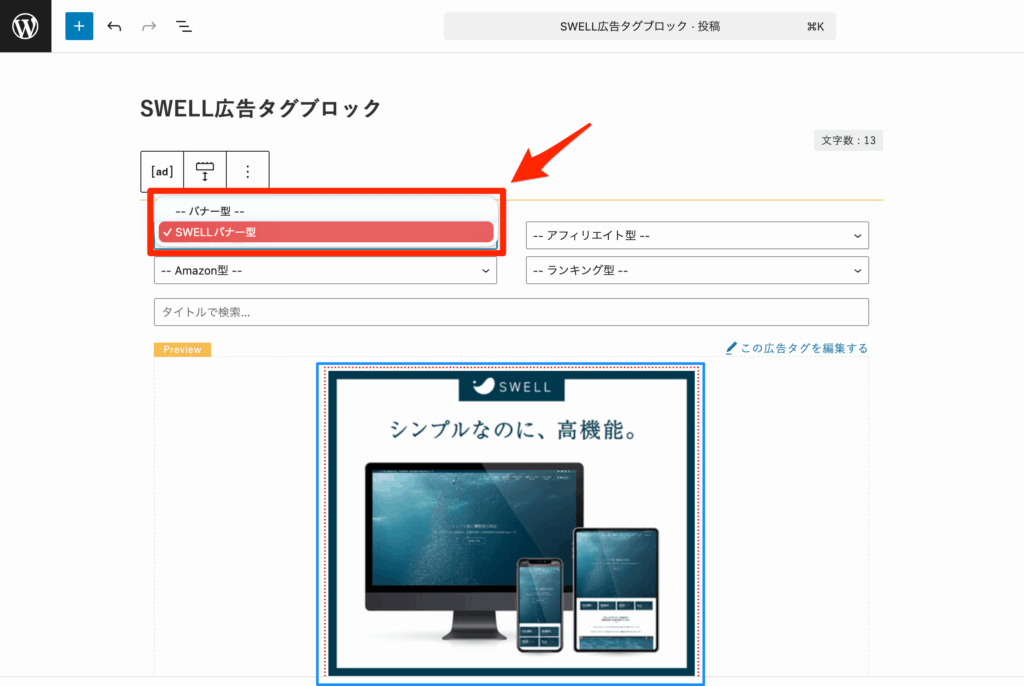Open the document overview list view
The width and height of the screenshot is (1024, 686).
click(x=184, y=26)
